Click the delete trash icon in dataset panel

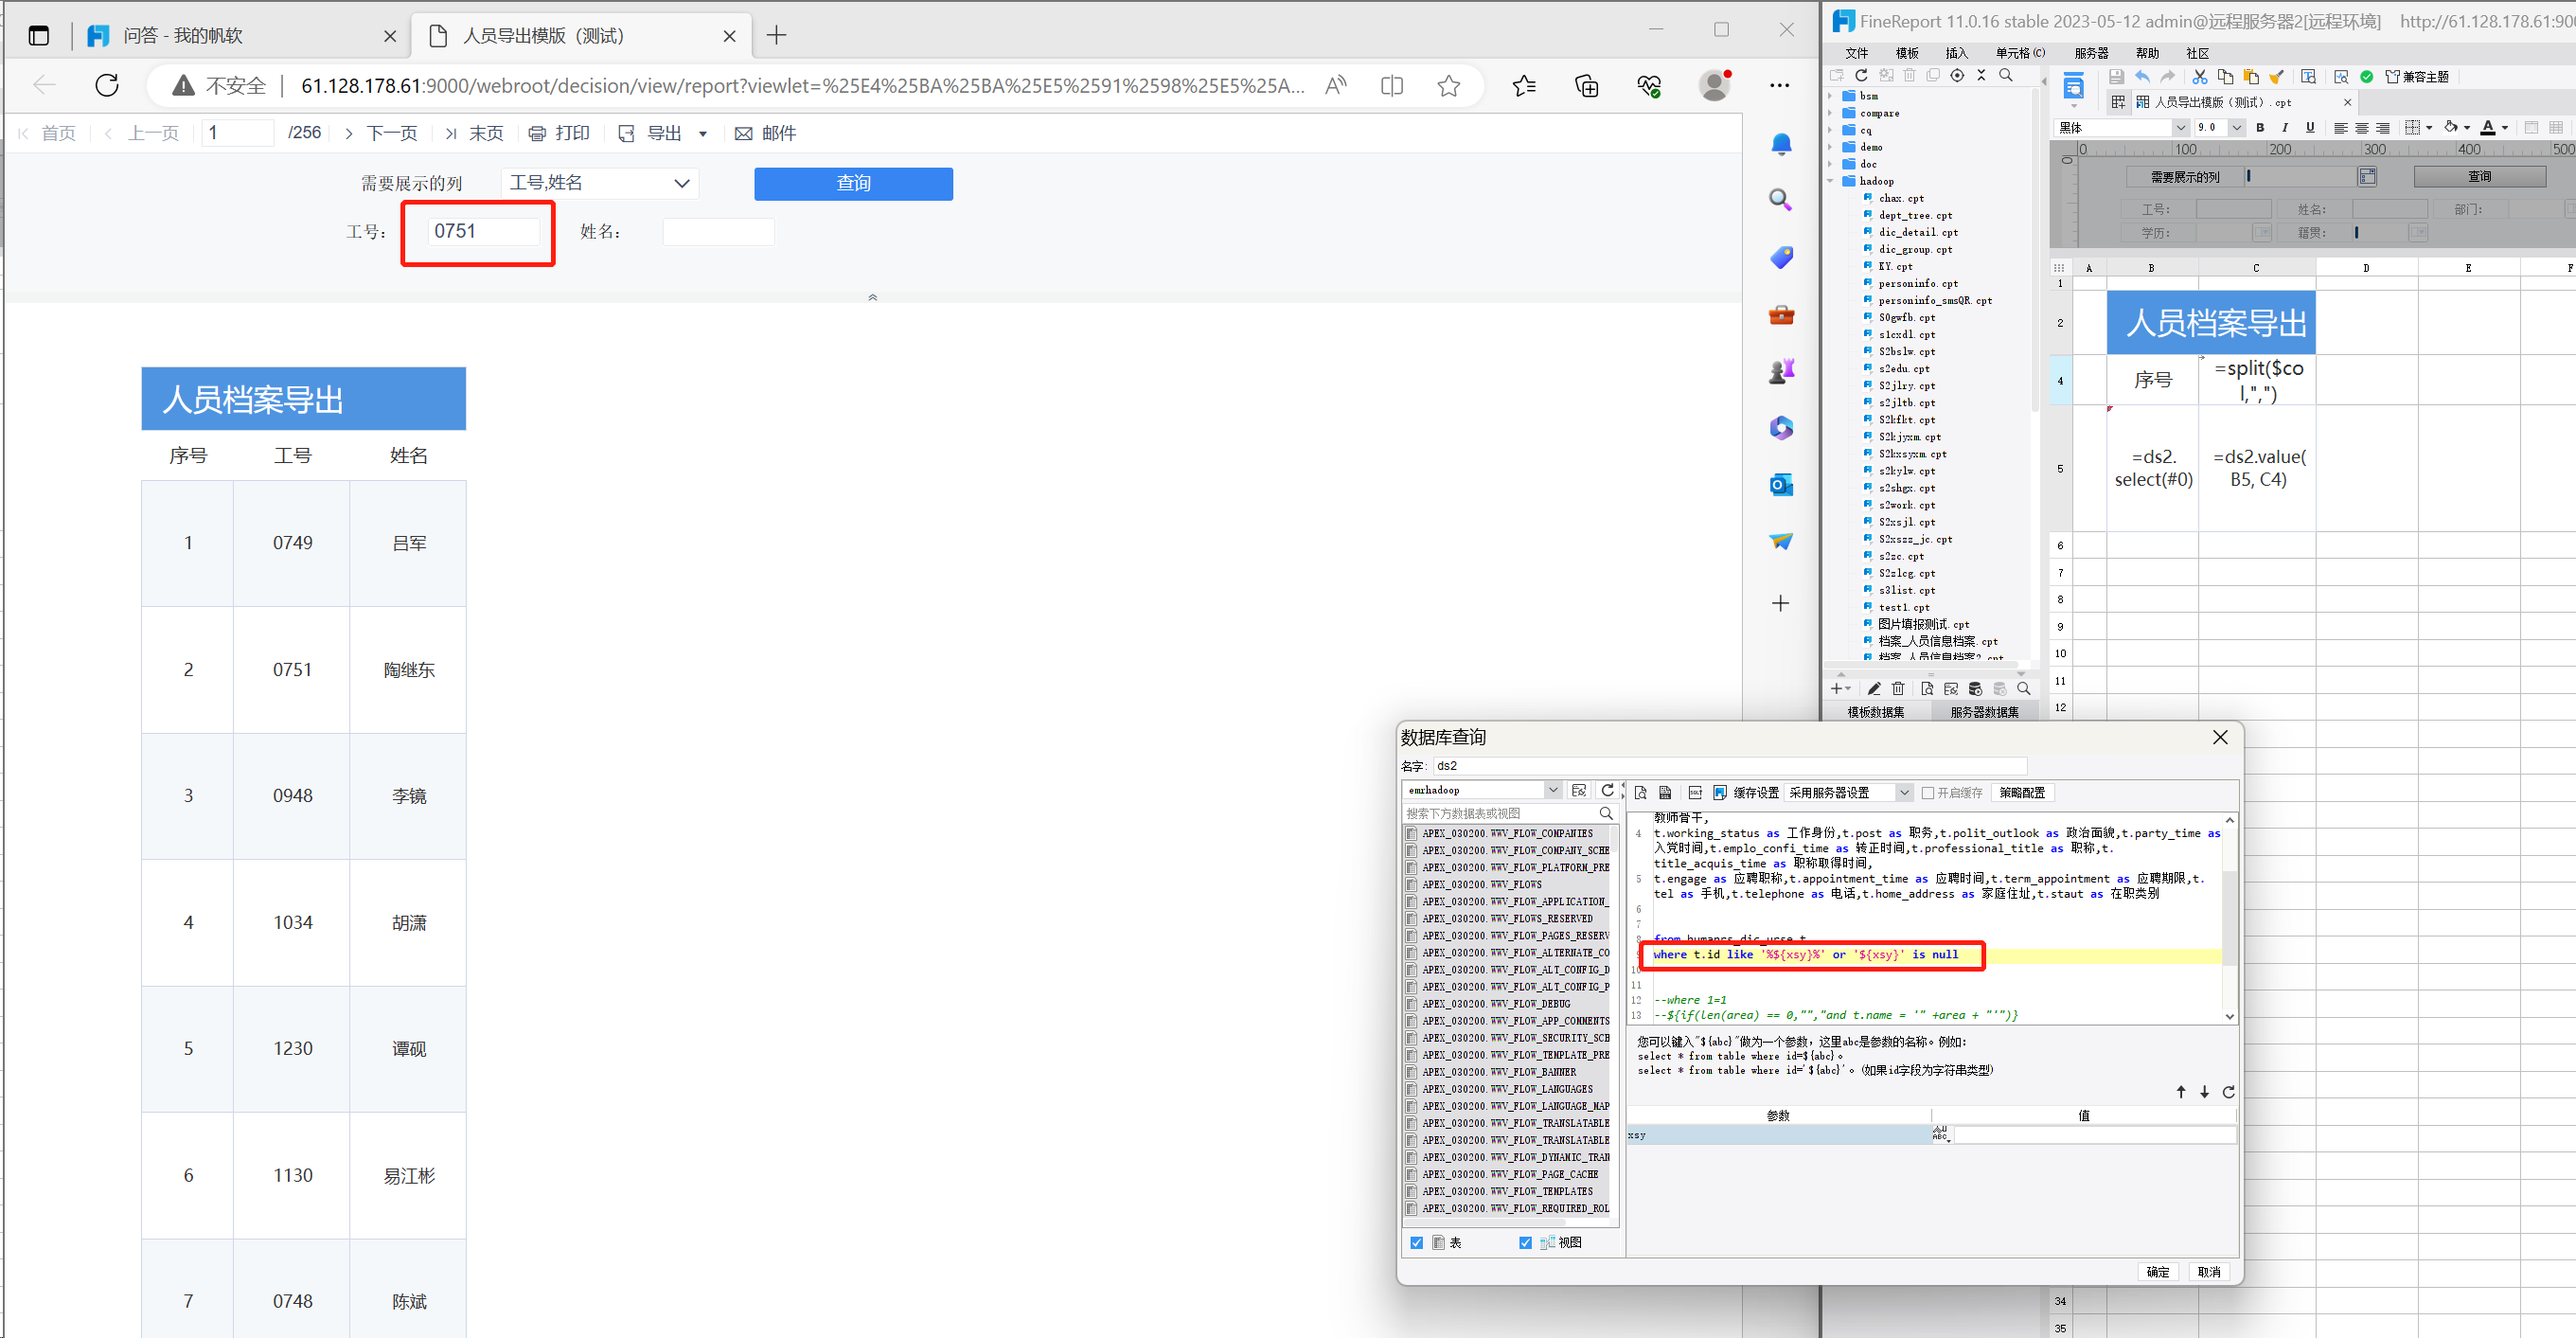[x=1898, y=689]
